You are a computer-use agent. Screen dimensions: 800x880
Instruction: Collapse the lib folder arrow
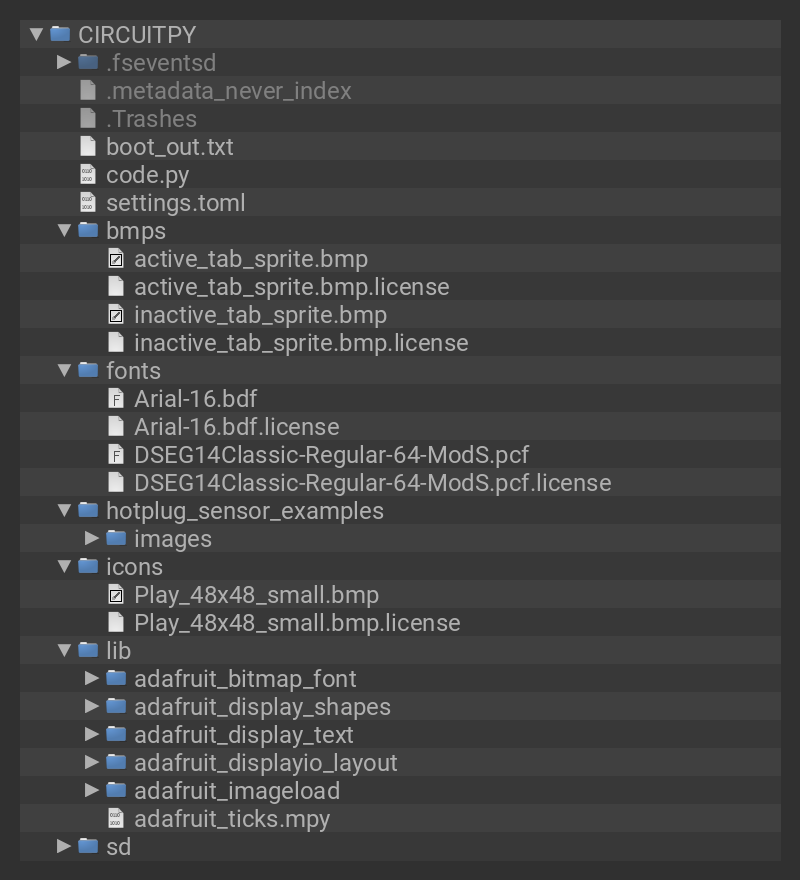[65, 651]
